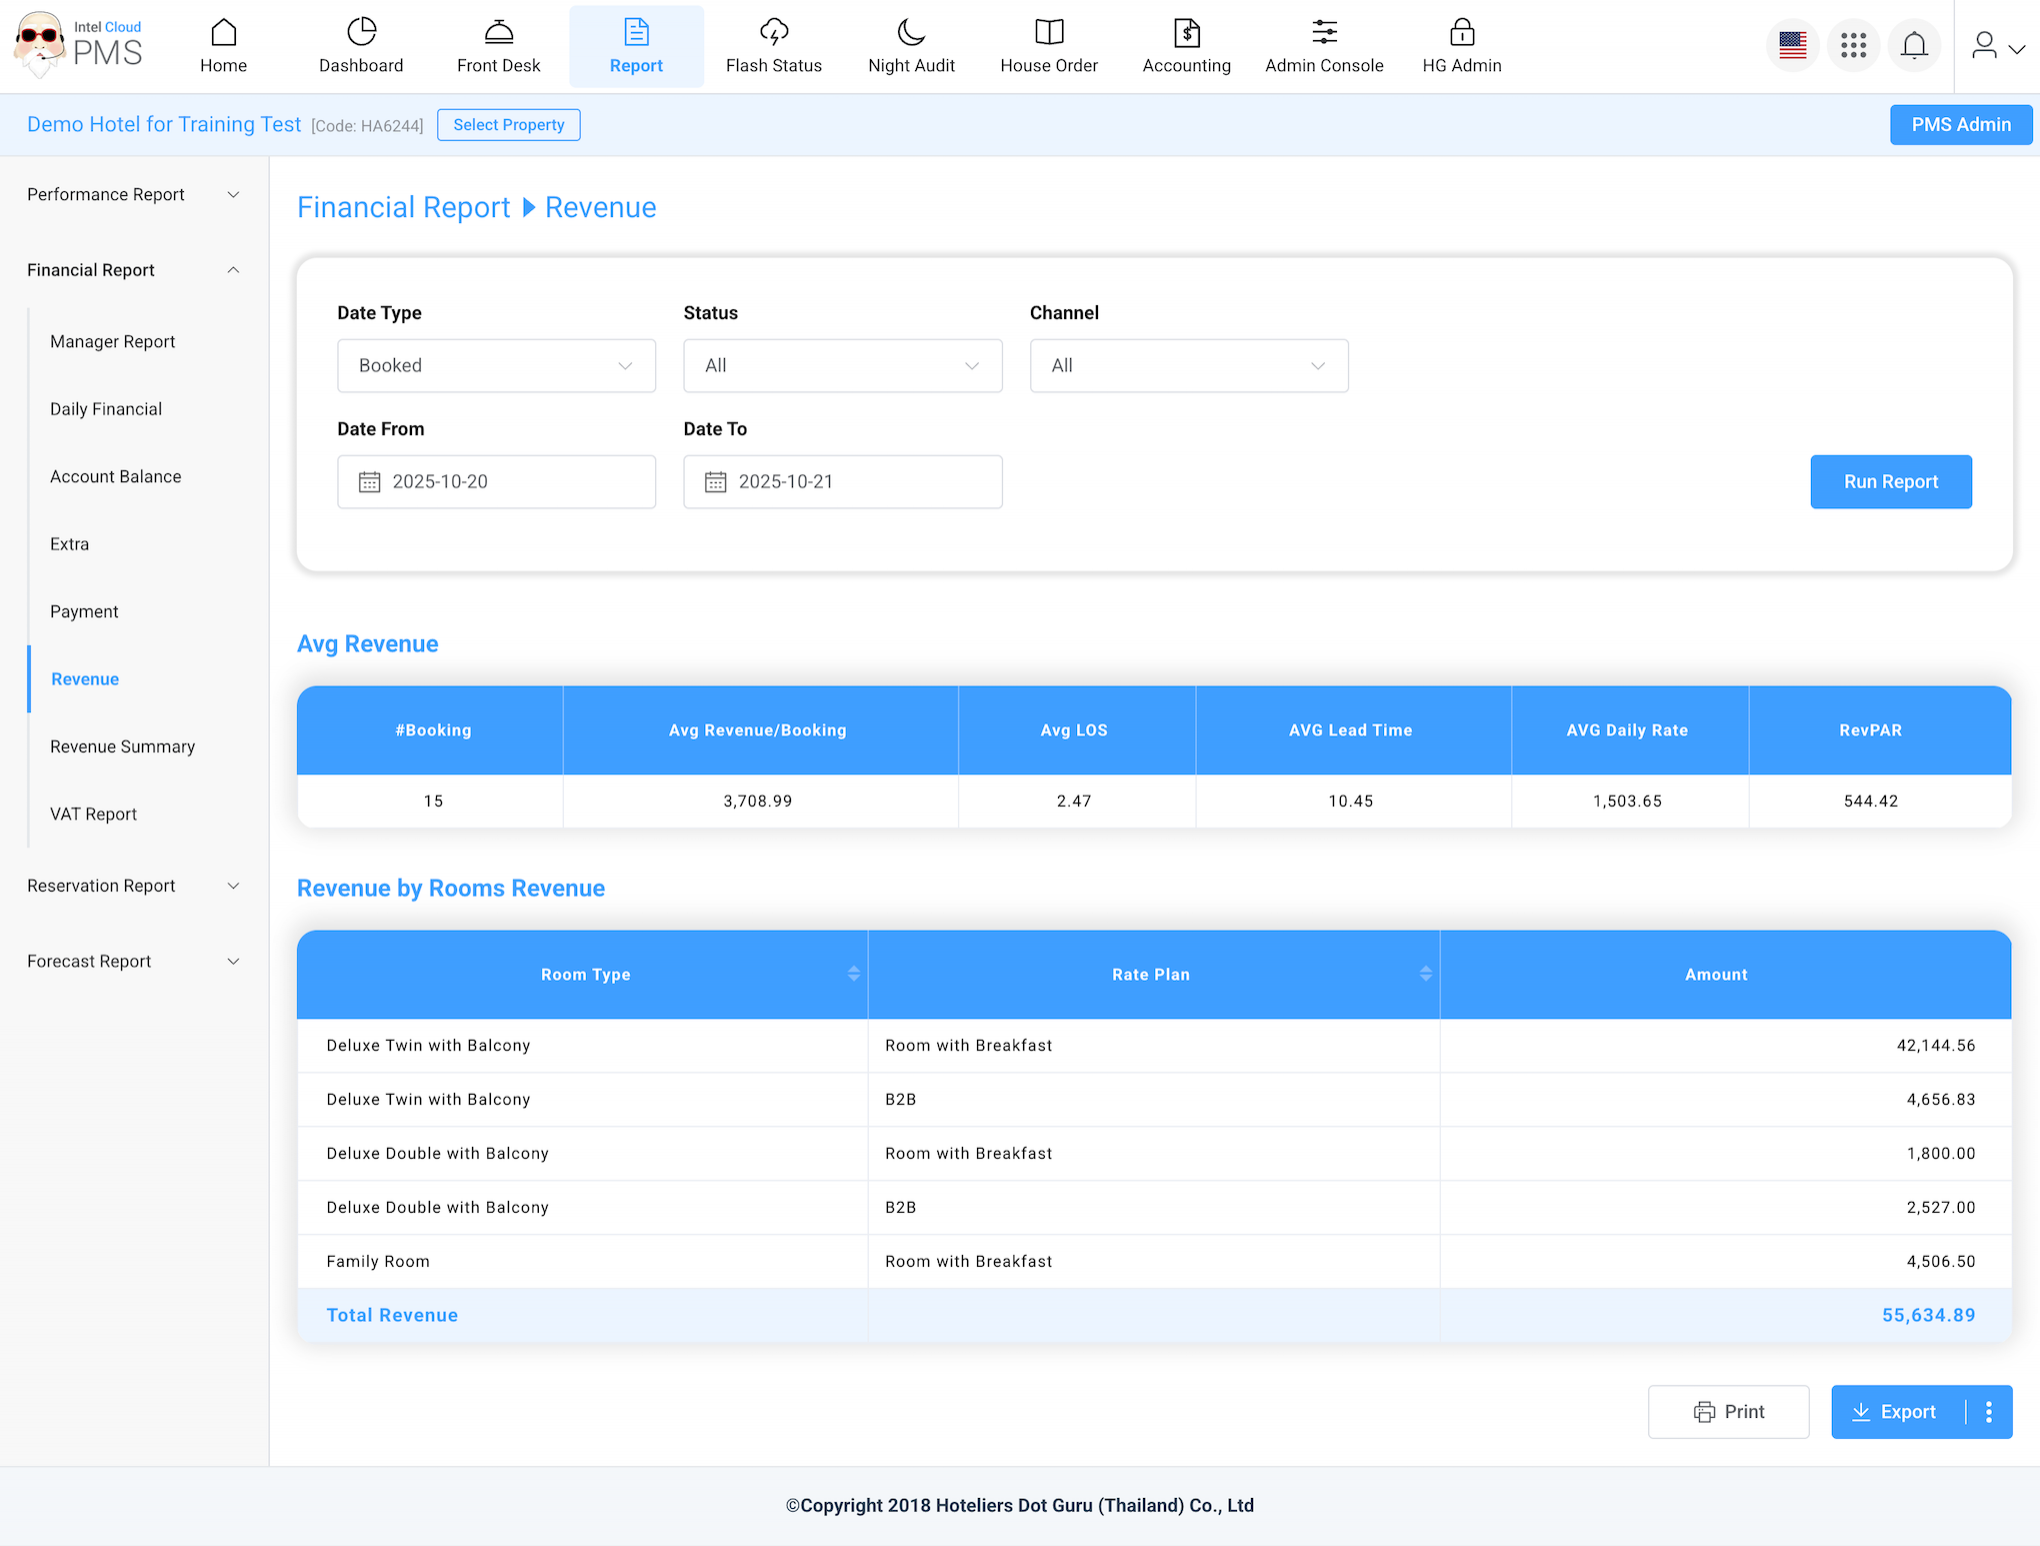
Task: Open the Dashboard pie chart icon
Action: [x=361, y=33]
